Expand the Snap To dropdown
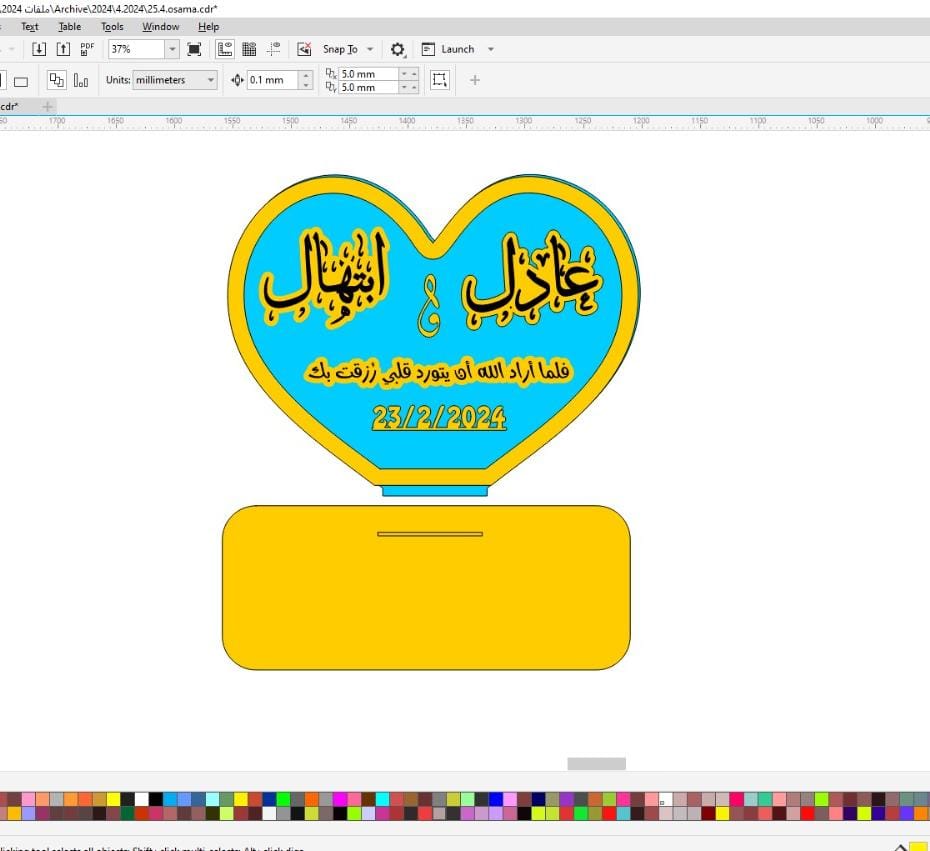930x851 pixels. coord(370,49)
